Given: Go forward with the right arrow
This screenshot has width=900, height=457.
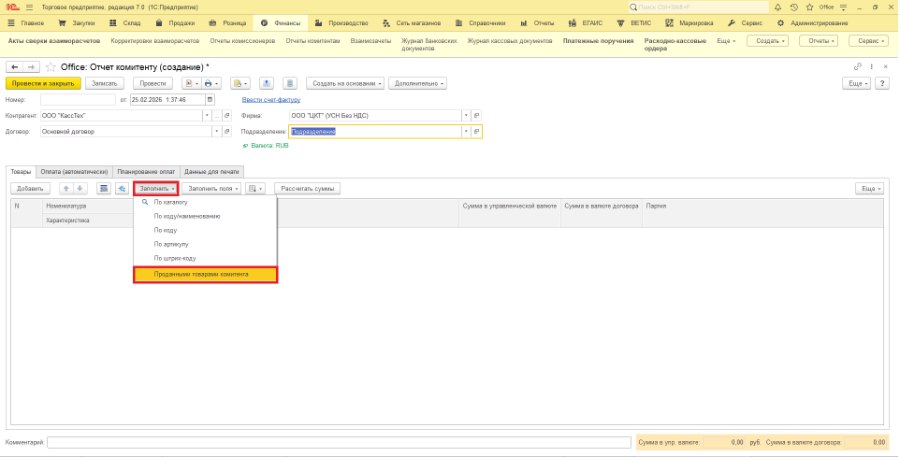Looking at the screenshot, I should (31, 67).
